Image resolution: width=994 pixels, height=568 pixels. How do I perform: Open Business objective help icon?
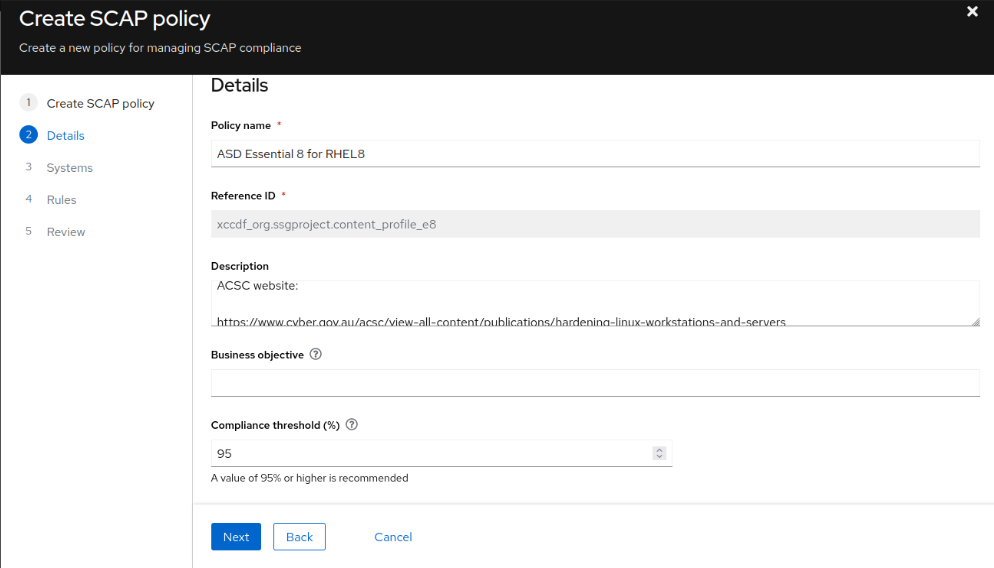316,354
